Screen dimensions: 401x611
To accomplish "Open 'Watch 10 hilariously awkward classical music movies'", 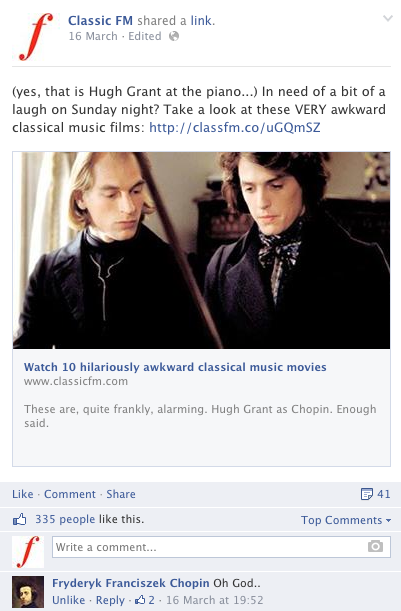I will [175, 367].
